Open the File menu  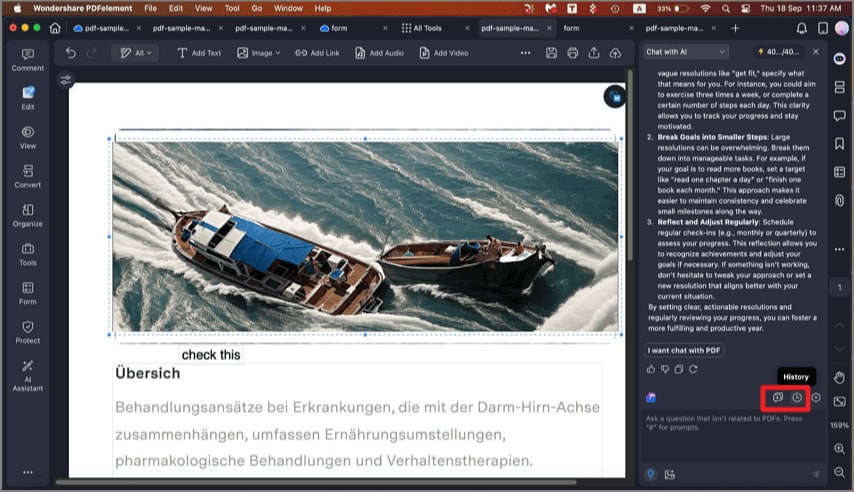[150, 8]
